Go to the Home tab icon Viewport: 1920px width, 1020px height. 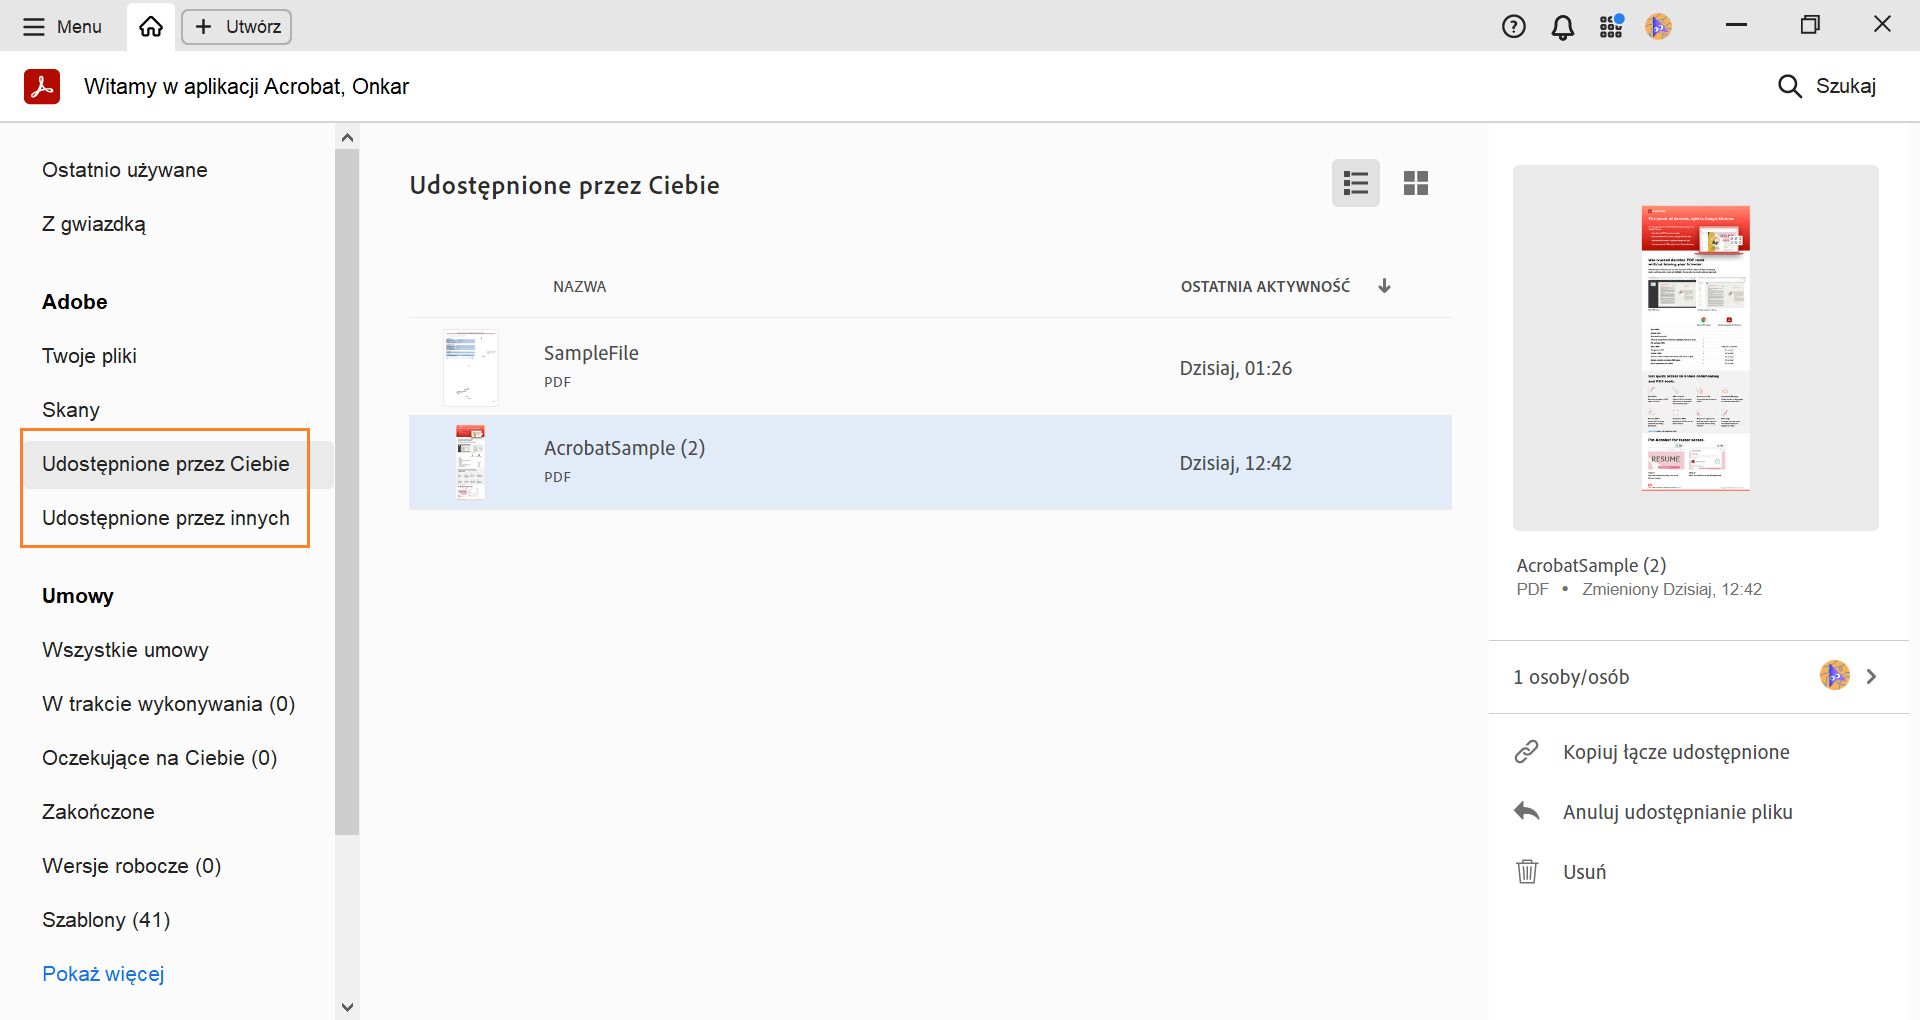[x=151, y=26]
